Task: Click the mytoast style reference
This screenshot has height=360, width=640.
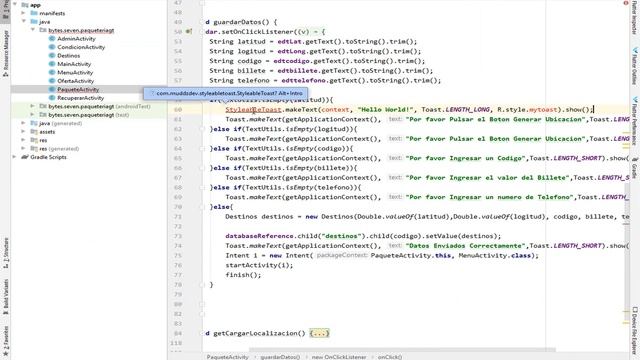Action: [543, 109]
